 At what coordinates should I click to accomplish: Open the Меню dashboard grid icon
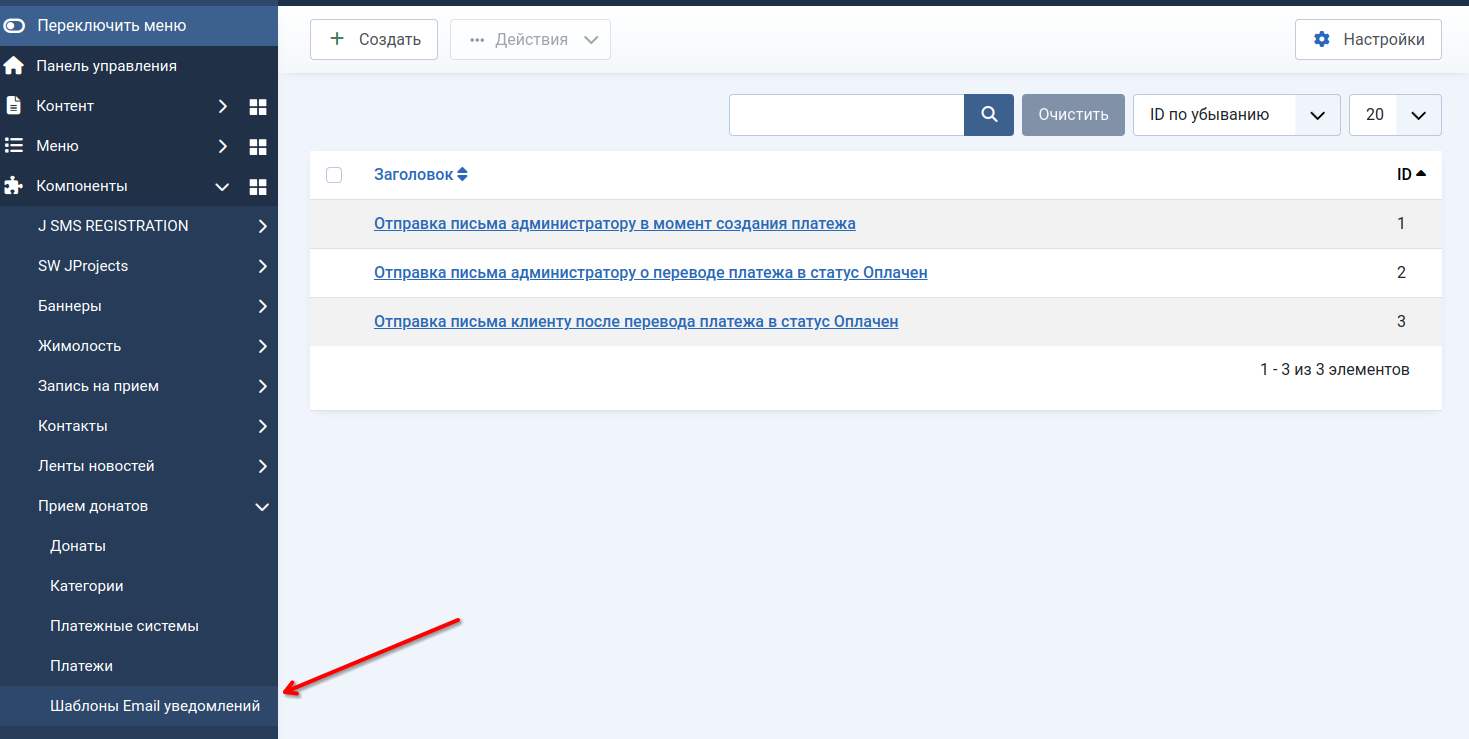(258, 146)
